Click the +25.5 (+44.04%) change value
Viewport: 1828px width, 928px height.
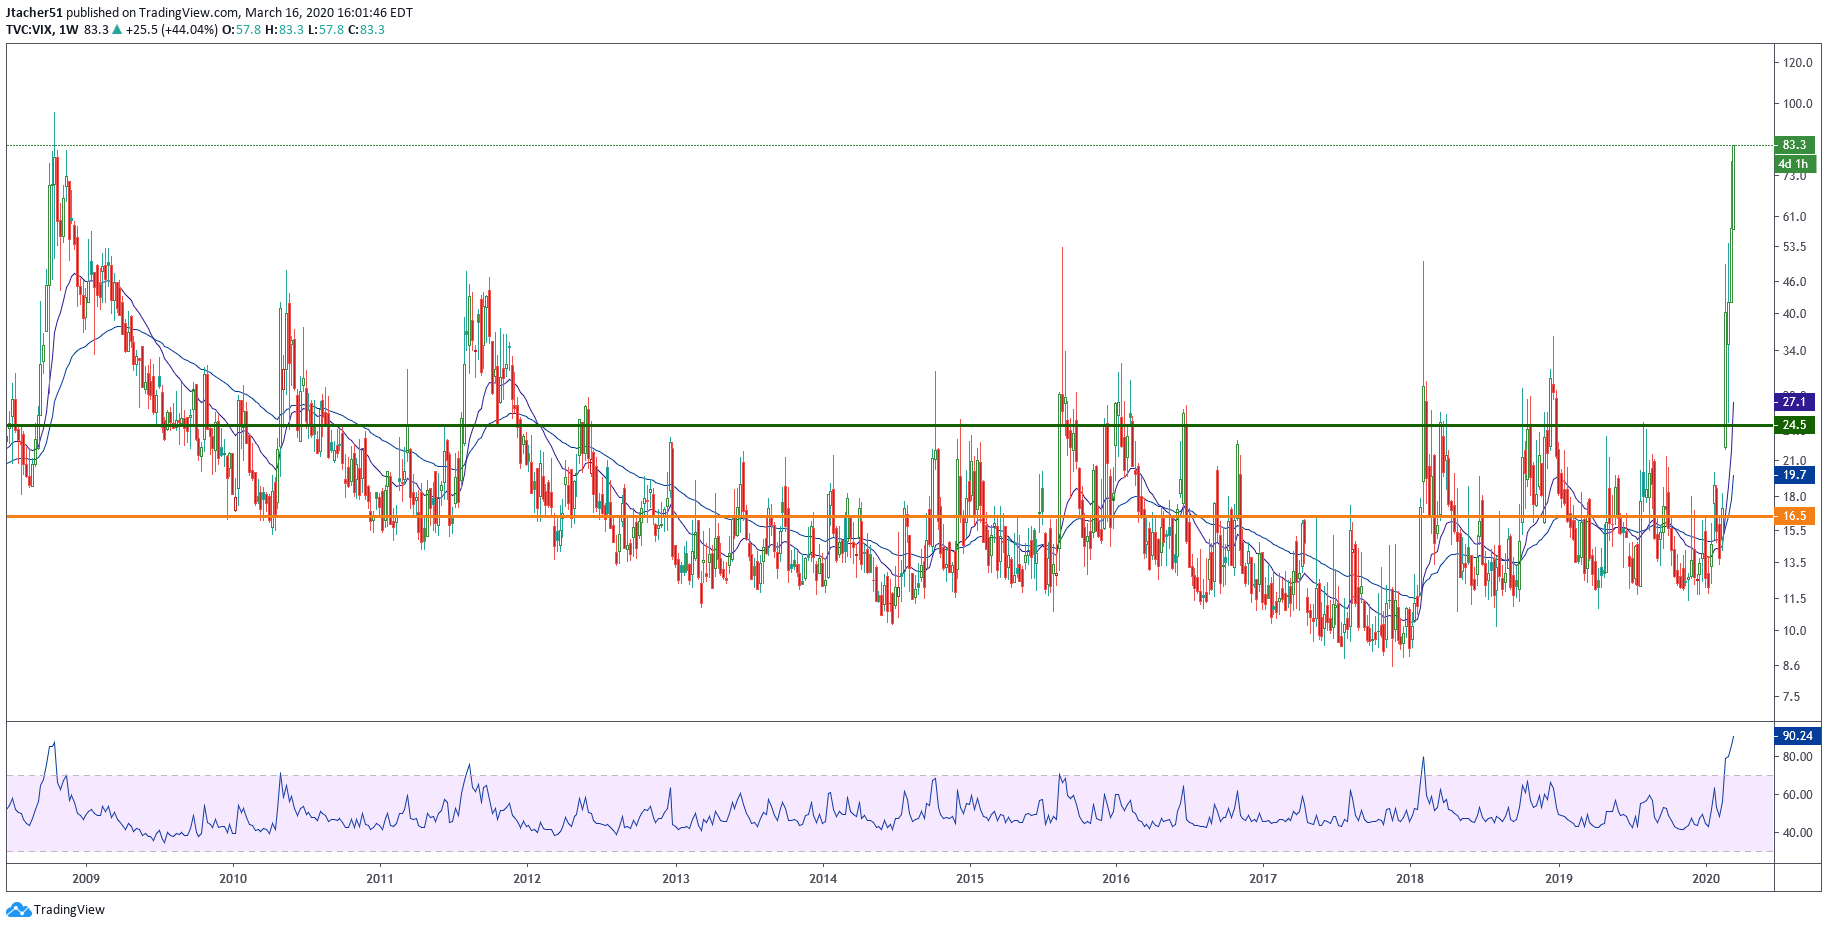click(172, 30)
